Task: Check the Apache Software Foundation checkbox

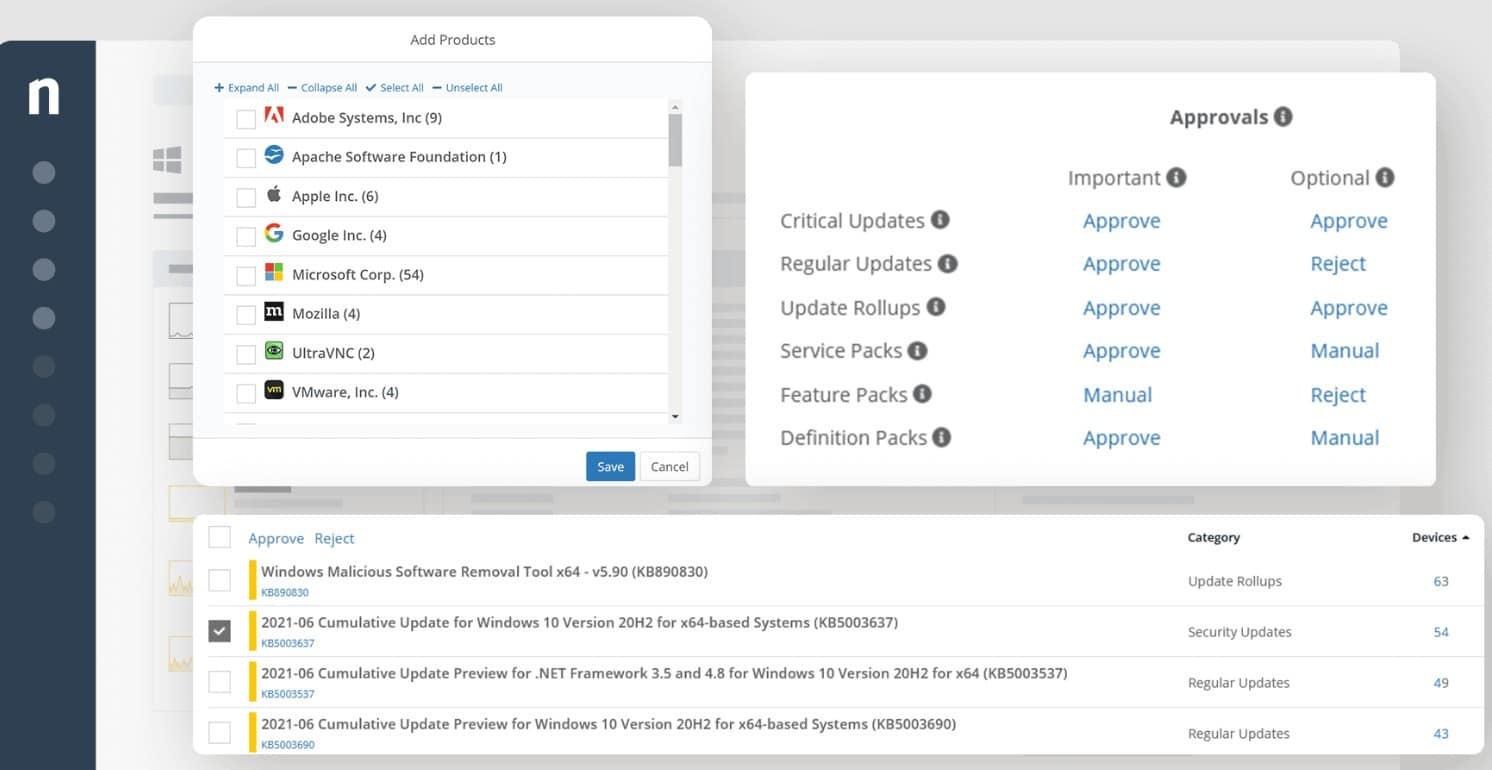Action: (246, 158)
